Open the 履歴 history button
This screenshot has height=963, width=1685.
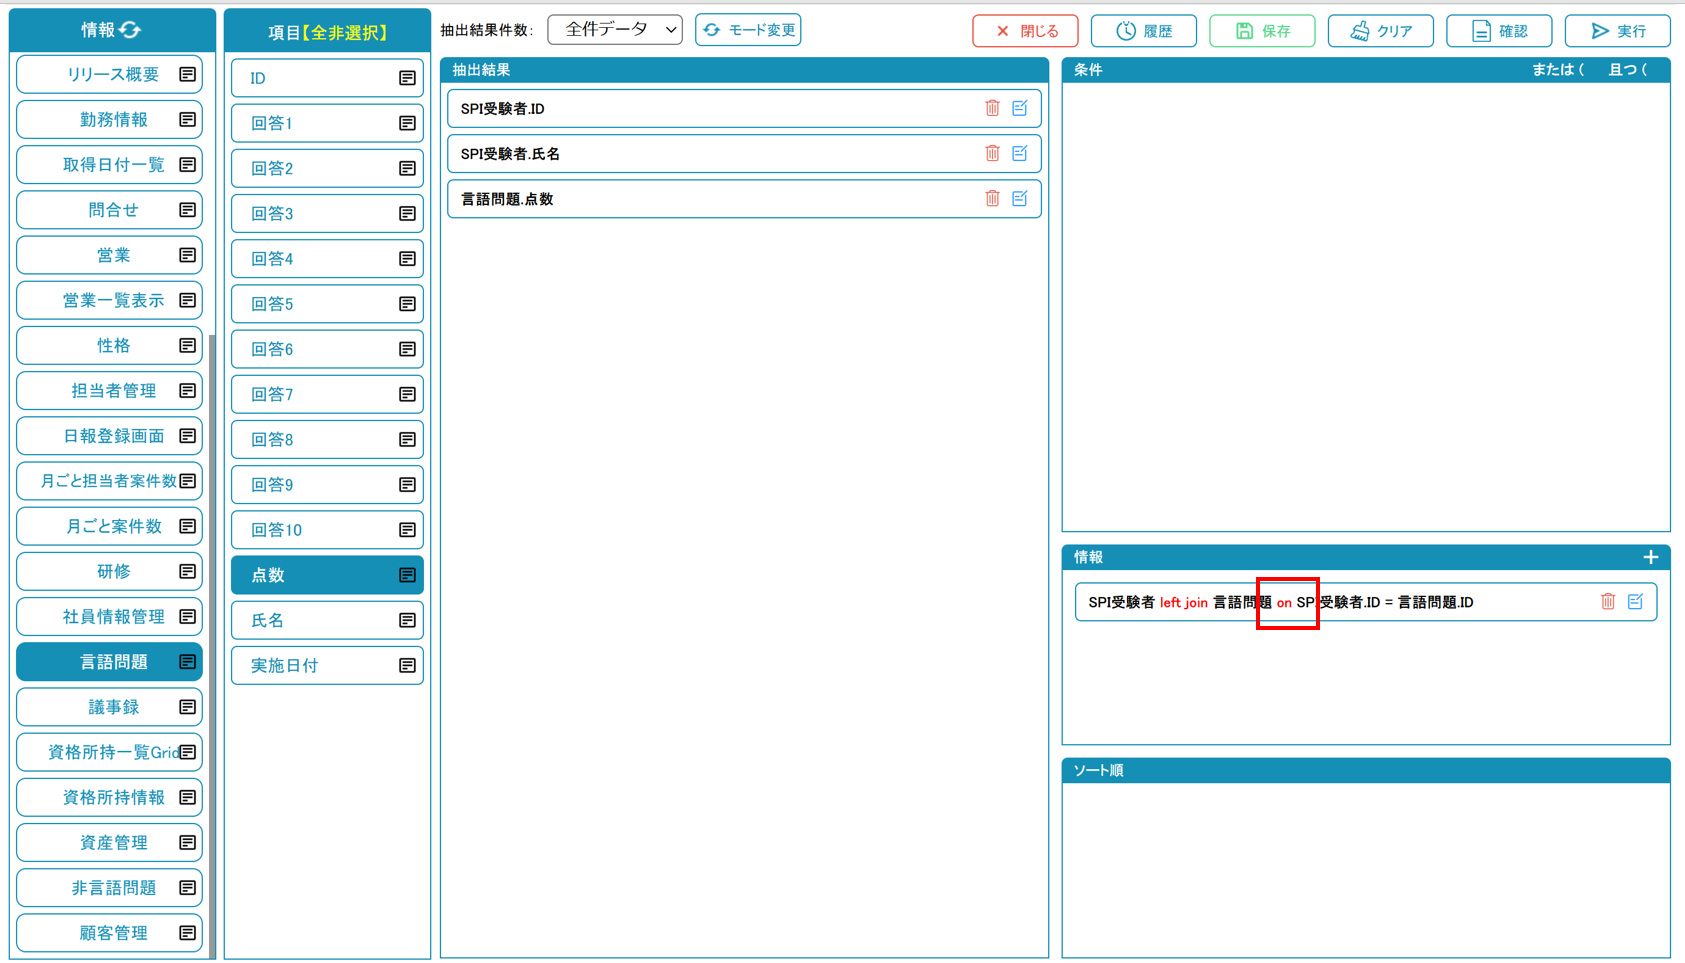(1144, 31)
